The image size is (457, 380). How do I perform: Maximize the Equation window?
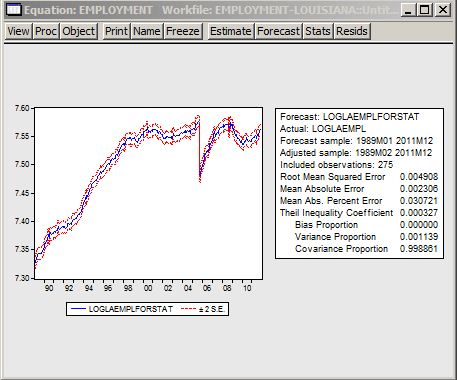click(x=425, y=10)
